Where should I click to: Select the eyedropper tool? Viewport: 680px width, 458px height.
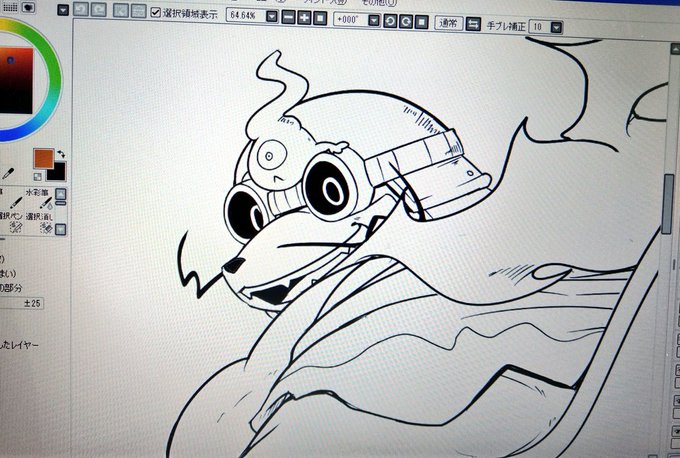8,173
